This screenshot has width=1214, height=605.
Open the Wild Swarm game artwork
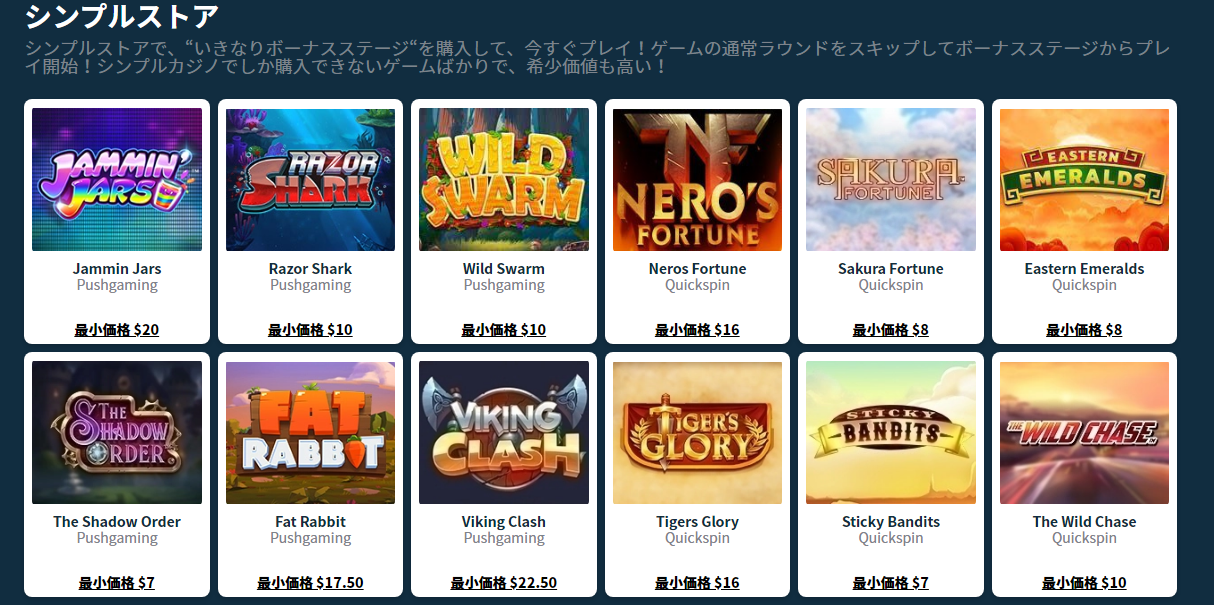[x=504, y=180]
